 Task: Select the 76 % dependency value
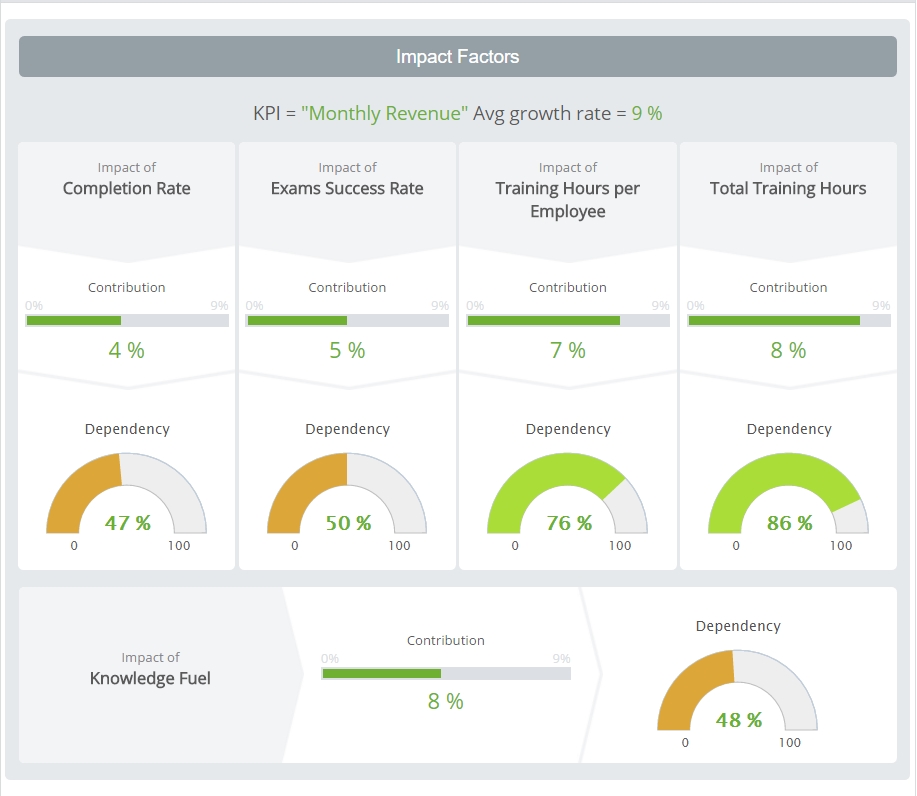click(x=569, y=523)
